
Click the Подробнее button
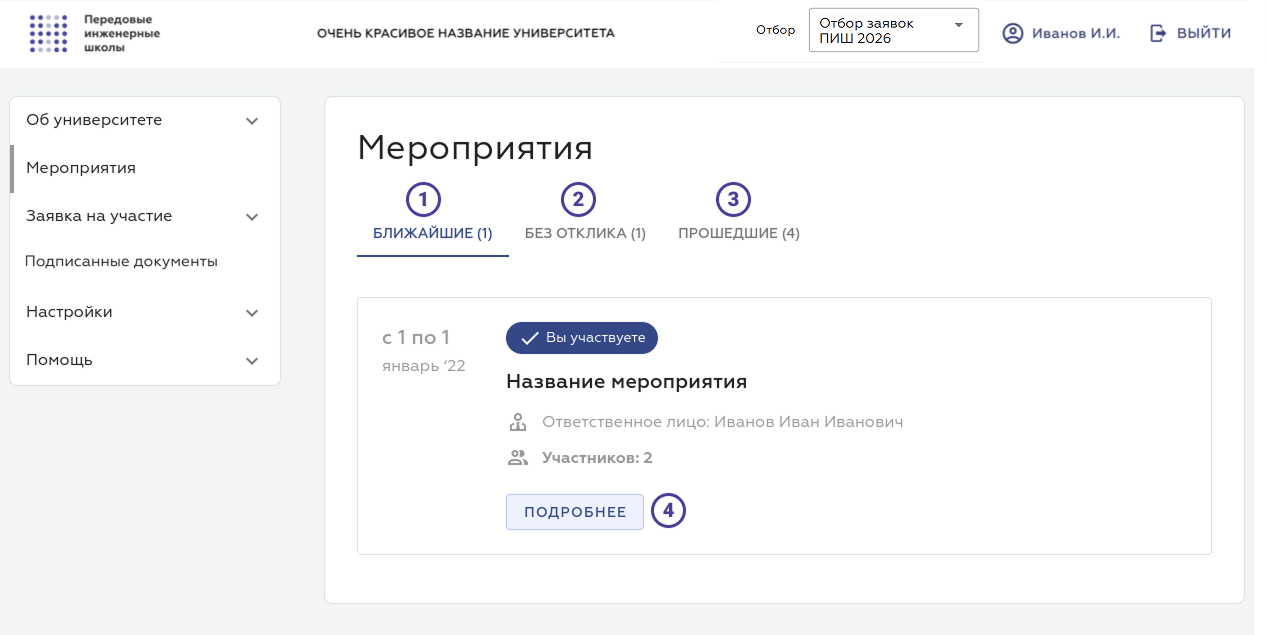point(575,512)
